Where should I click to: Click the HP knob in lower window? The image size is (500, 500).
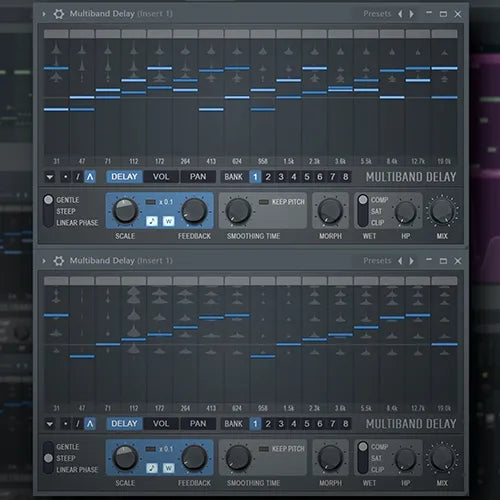(x=405, y=459)
